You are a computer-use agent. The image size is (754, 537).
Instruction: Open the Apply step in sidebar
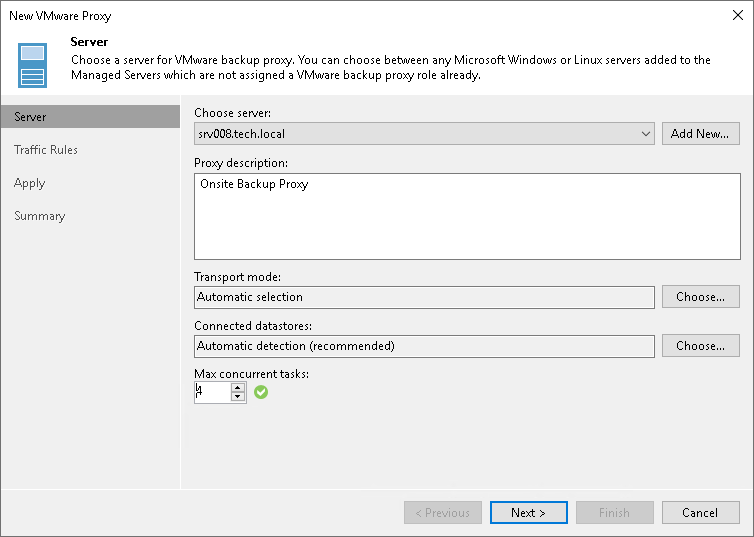point(30,183)
